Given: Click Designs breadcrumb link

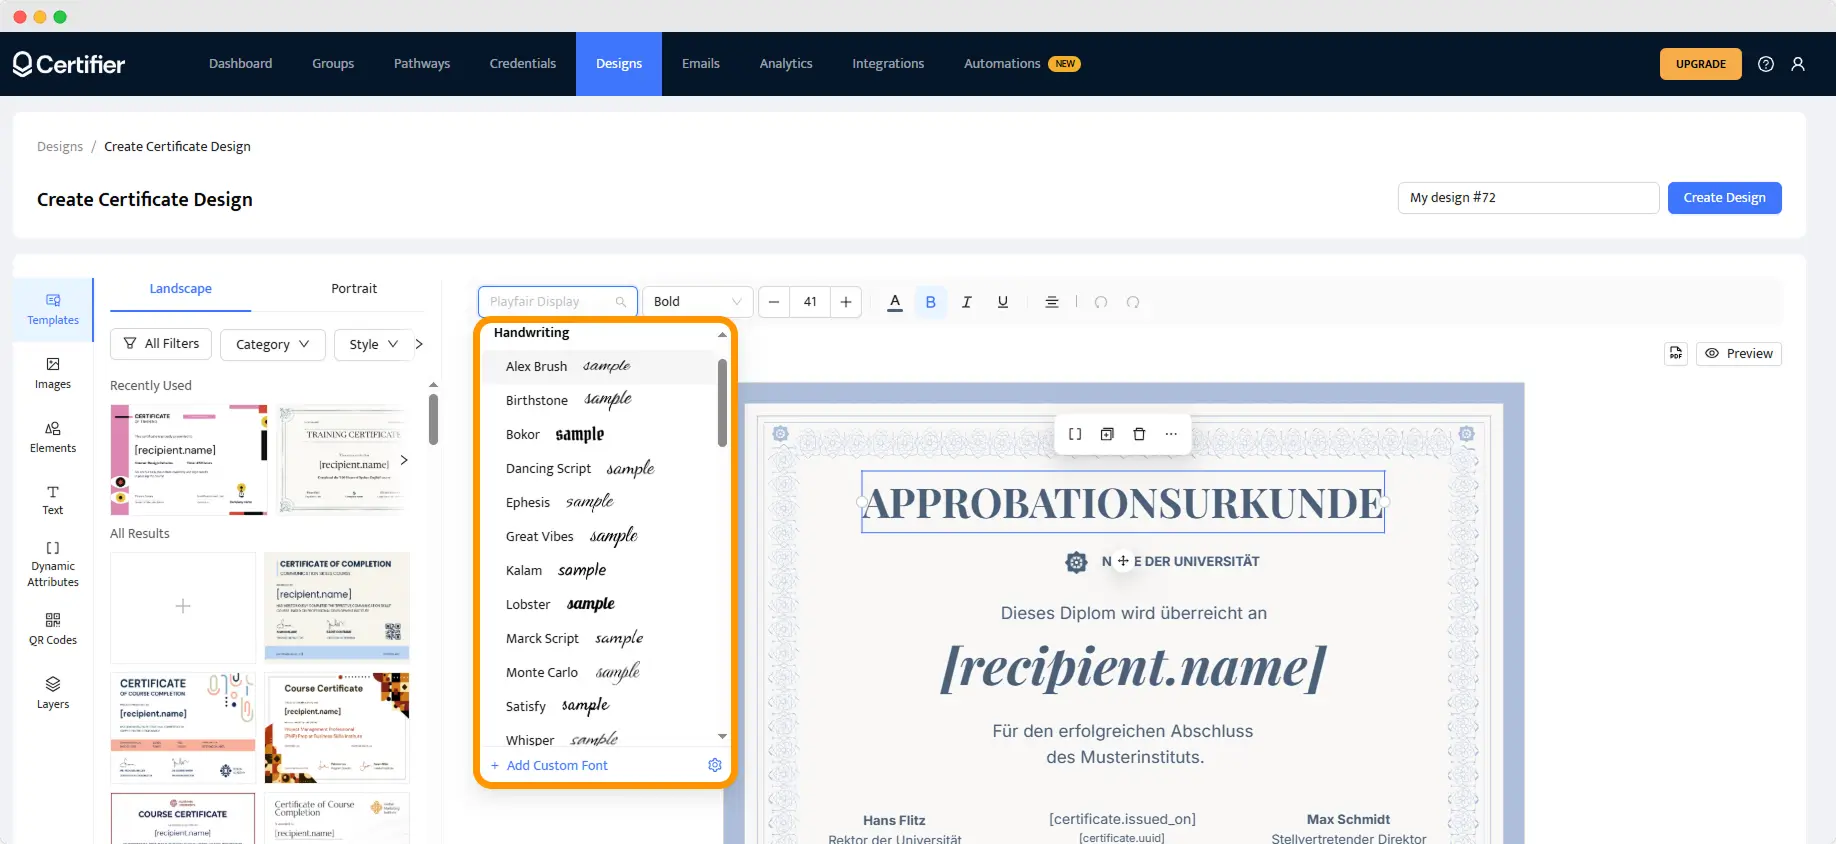Looking at the screenshot, I should pyautogui.click(x=60, y=146).
